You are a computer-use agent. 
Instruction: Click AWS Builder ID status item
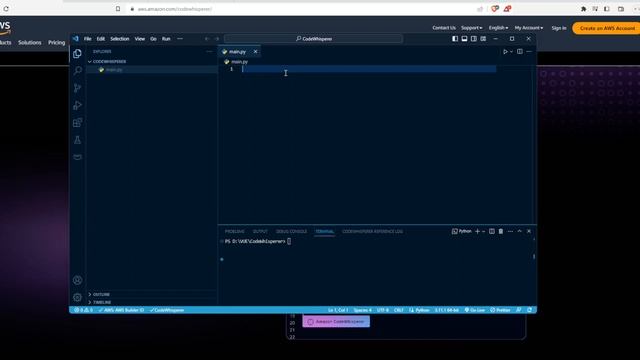coord(121,310)
